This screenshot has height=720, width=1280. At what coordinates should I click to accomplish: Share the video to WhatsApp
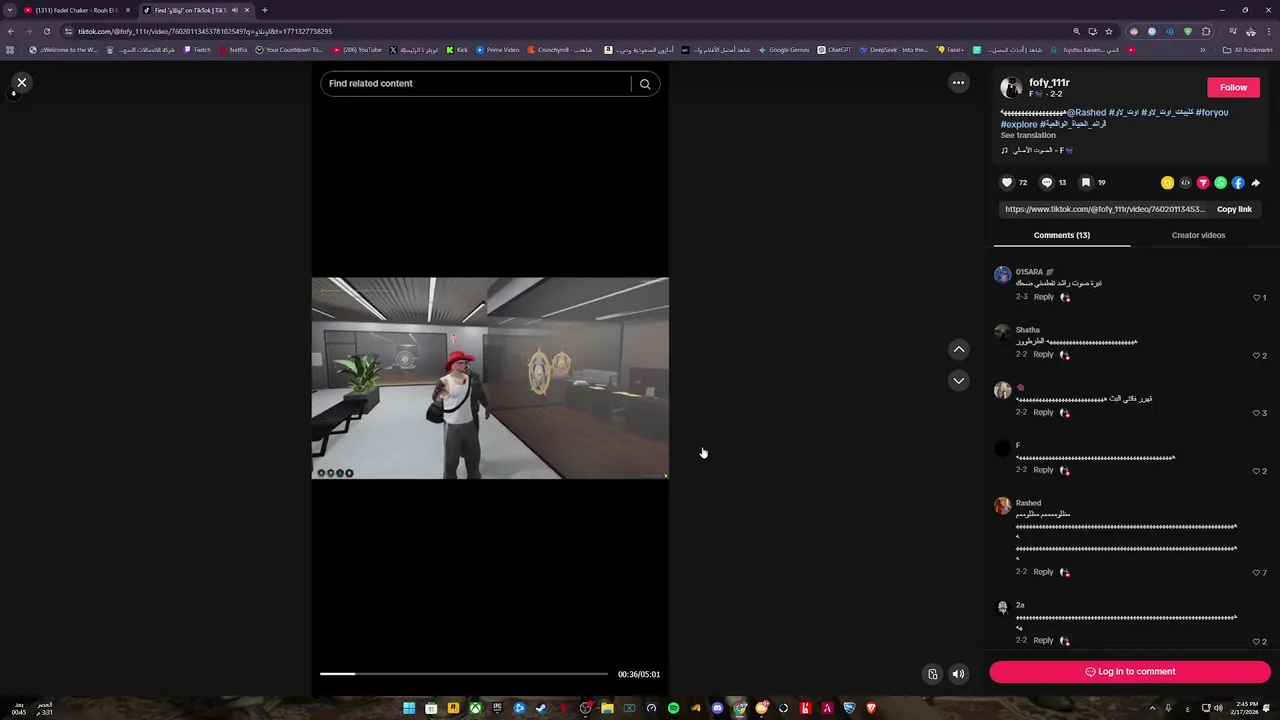coord(1220,183)
